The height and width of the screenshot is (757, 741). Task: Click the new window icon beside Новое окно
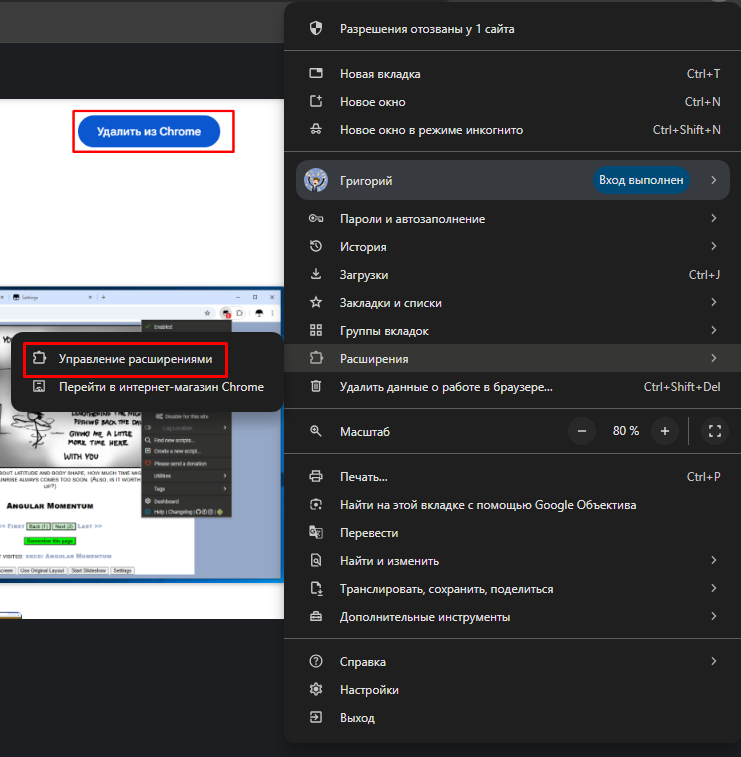click(316, 101)
